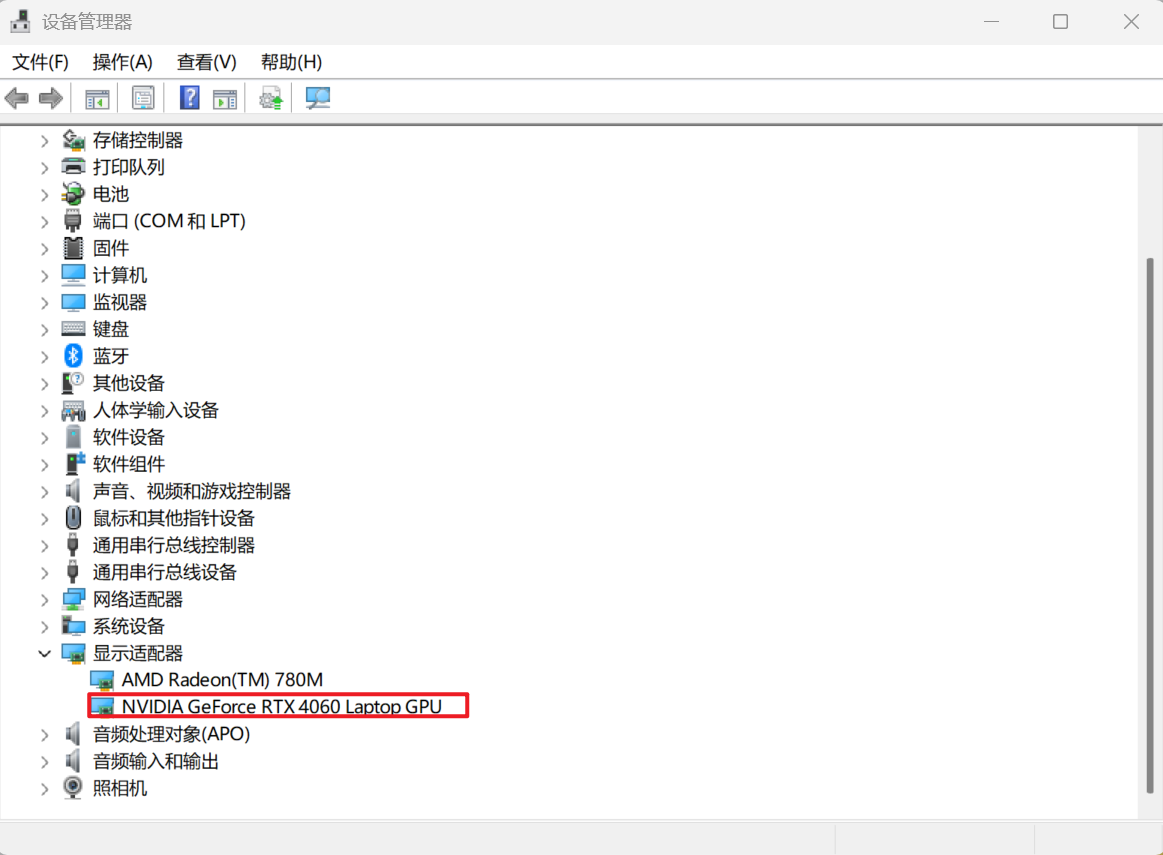Close the 设备管理器 window

pos(1131,22)
